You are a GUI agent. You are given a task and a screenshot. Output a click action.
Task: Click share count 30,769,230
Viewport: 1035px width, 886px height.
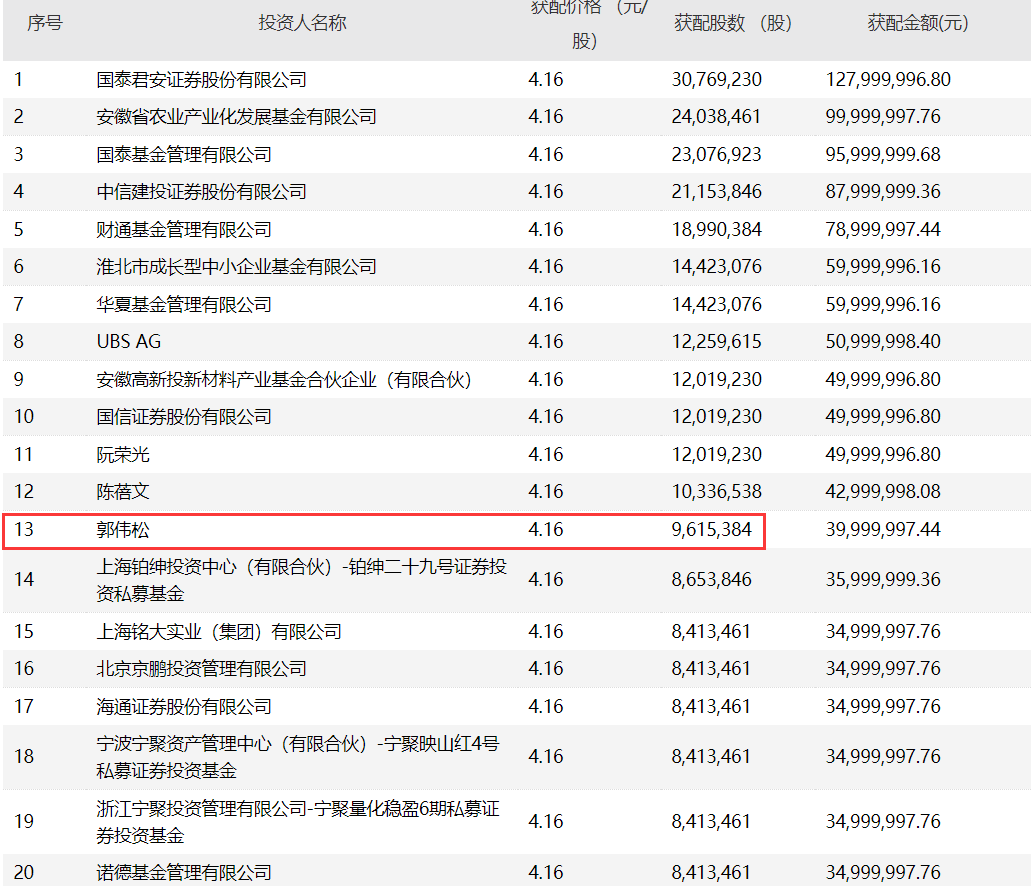[716, 80]
